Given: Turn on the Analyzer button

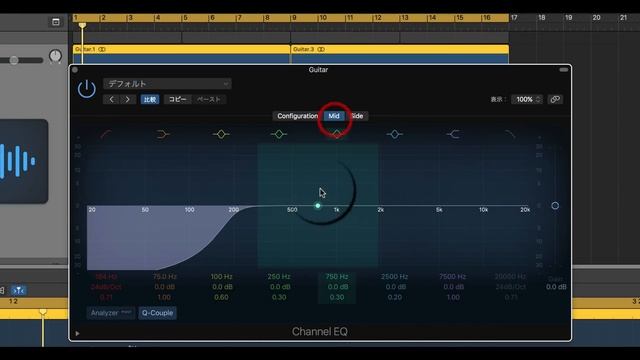Looking at the screenshot, I should click(x=111, y=313).
